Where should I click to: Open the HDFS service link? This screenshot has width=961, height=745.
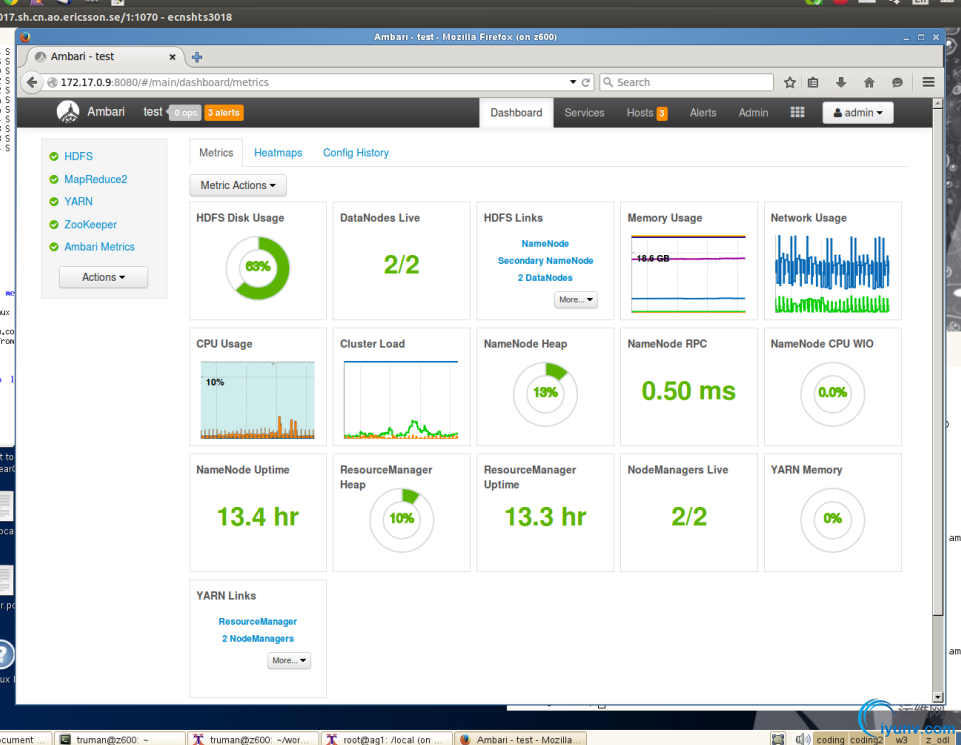pyautogui.click(x=78, y=157)
